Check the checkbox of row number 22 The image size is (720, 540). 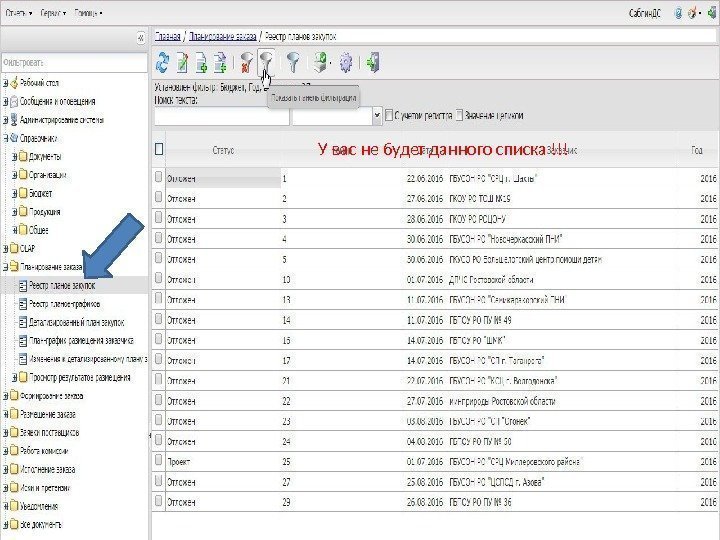pyautogui.click(x=158, y=399)
